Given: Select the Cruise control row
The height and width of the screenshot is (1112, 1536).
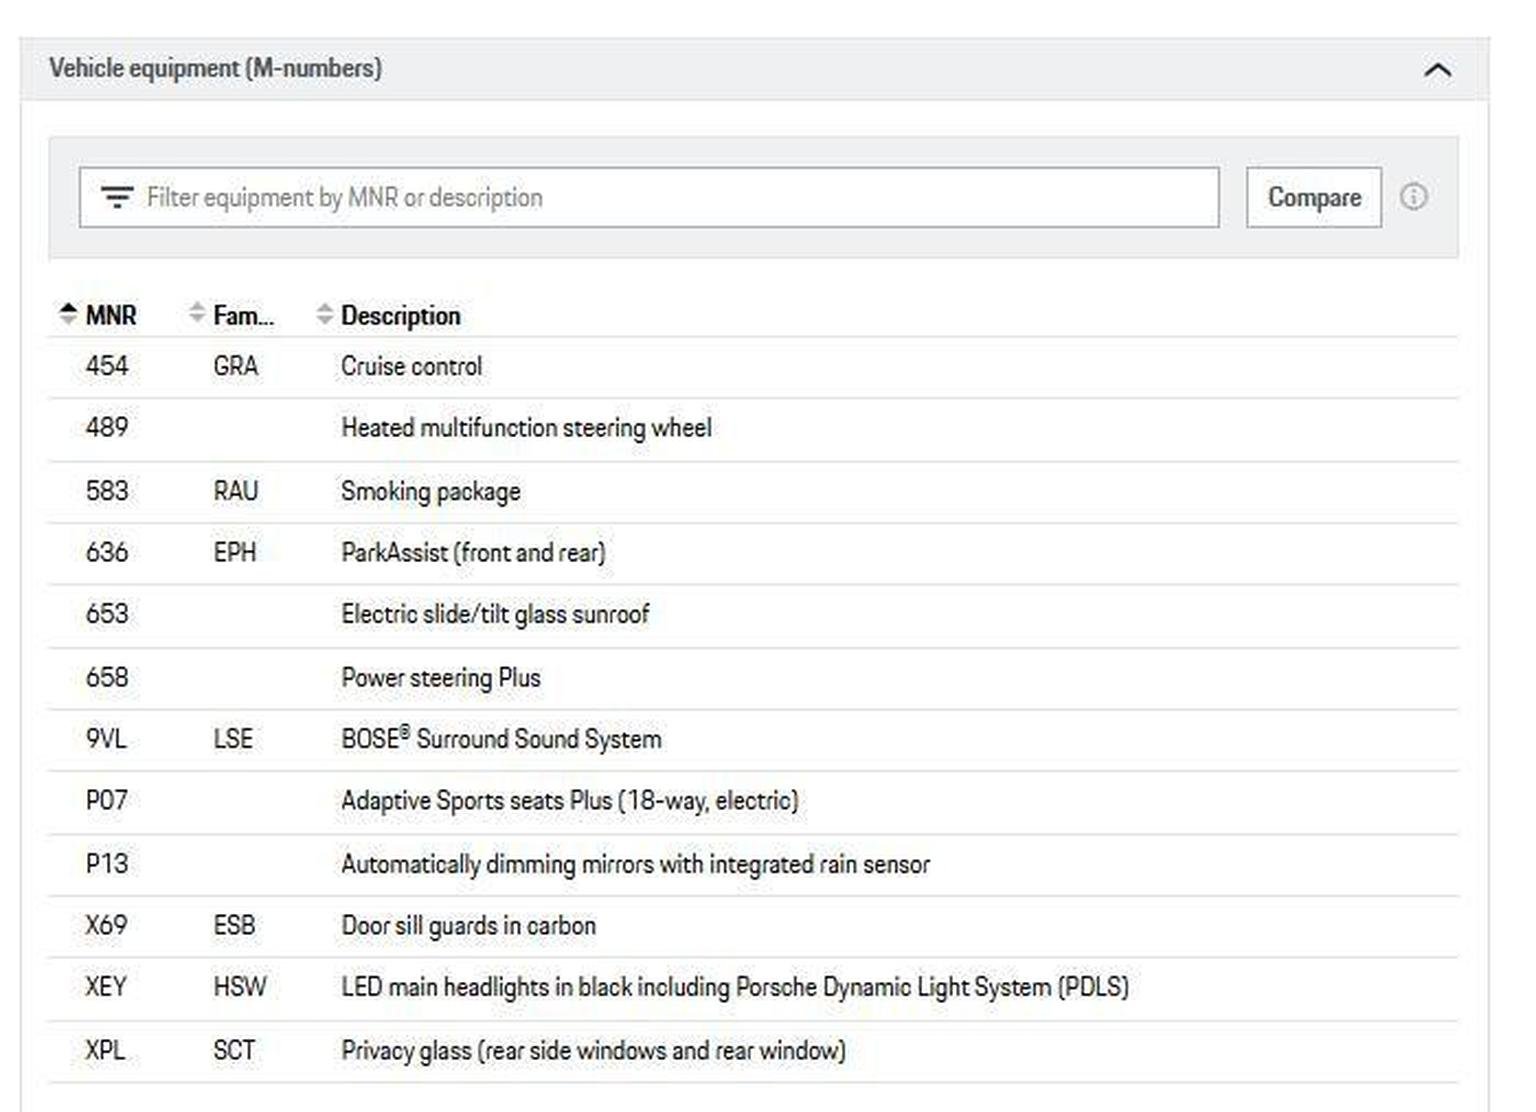Looking at the screenshot, I should point(753,367).
